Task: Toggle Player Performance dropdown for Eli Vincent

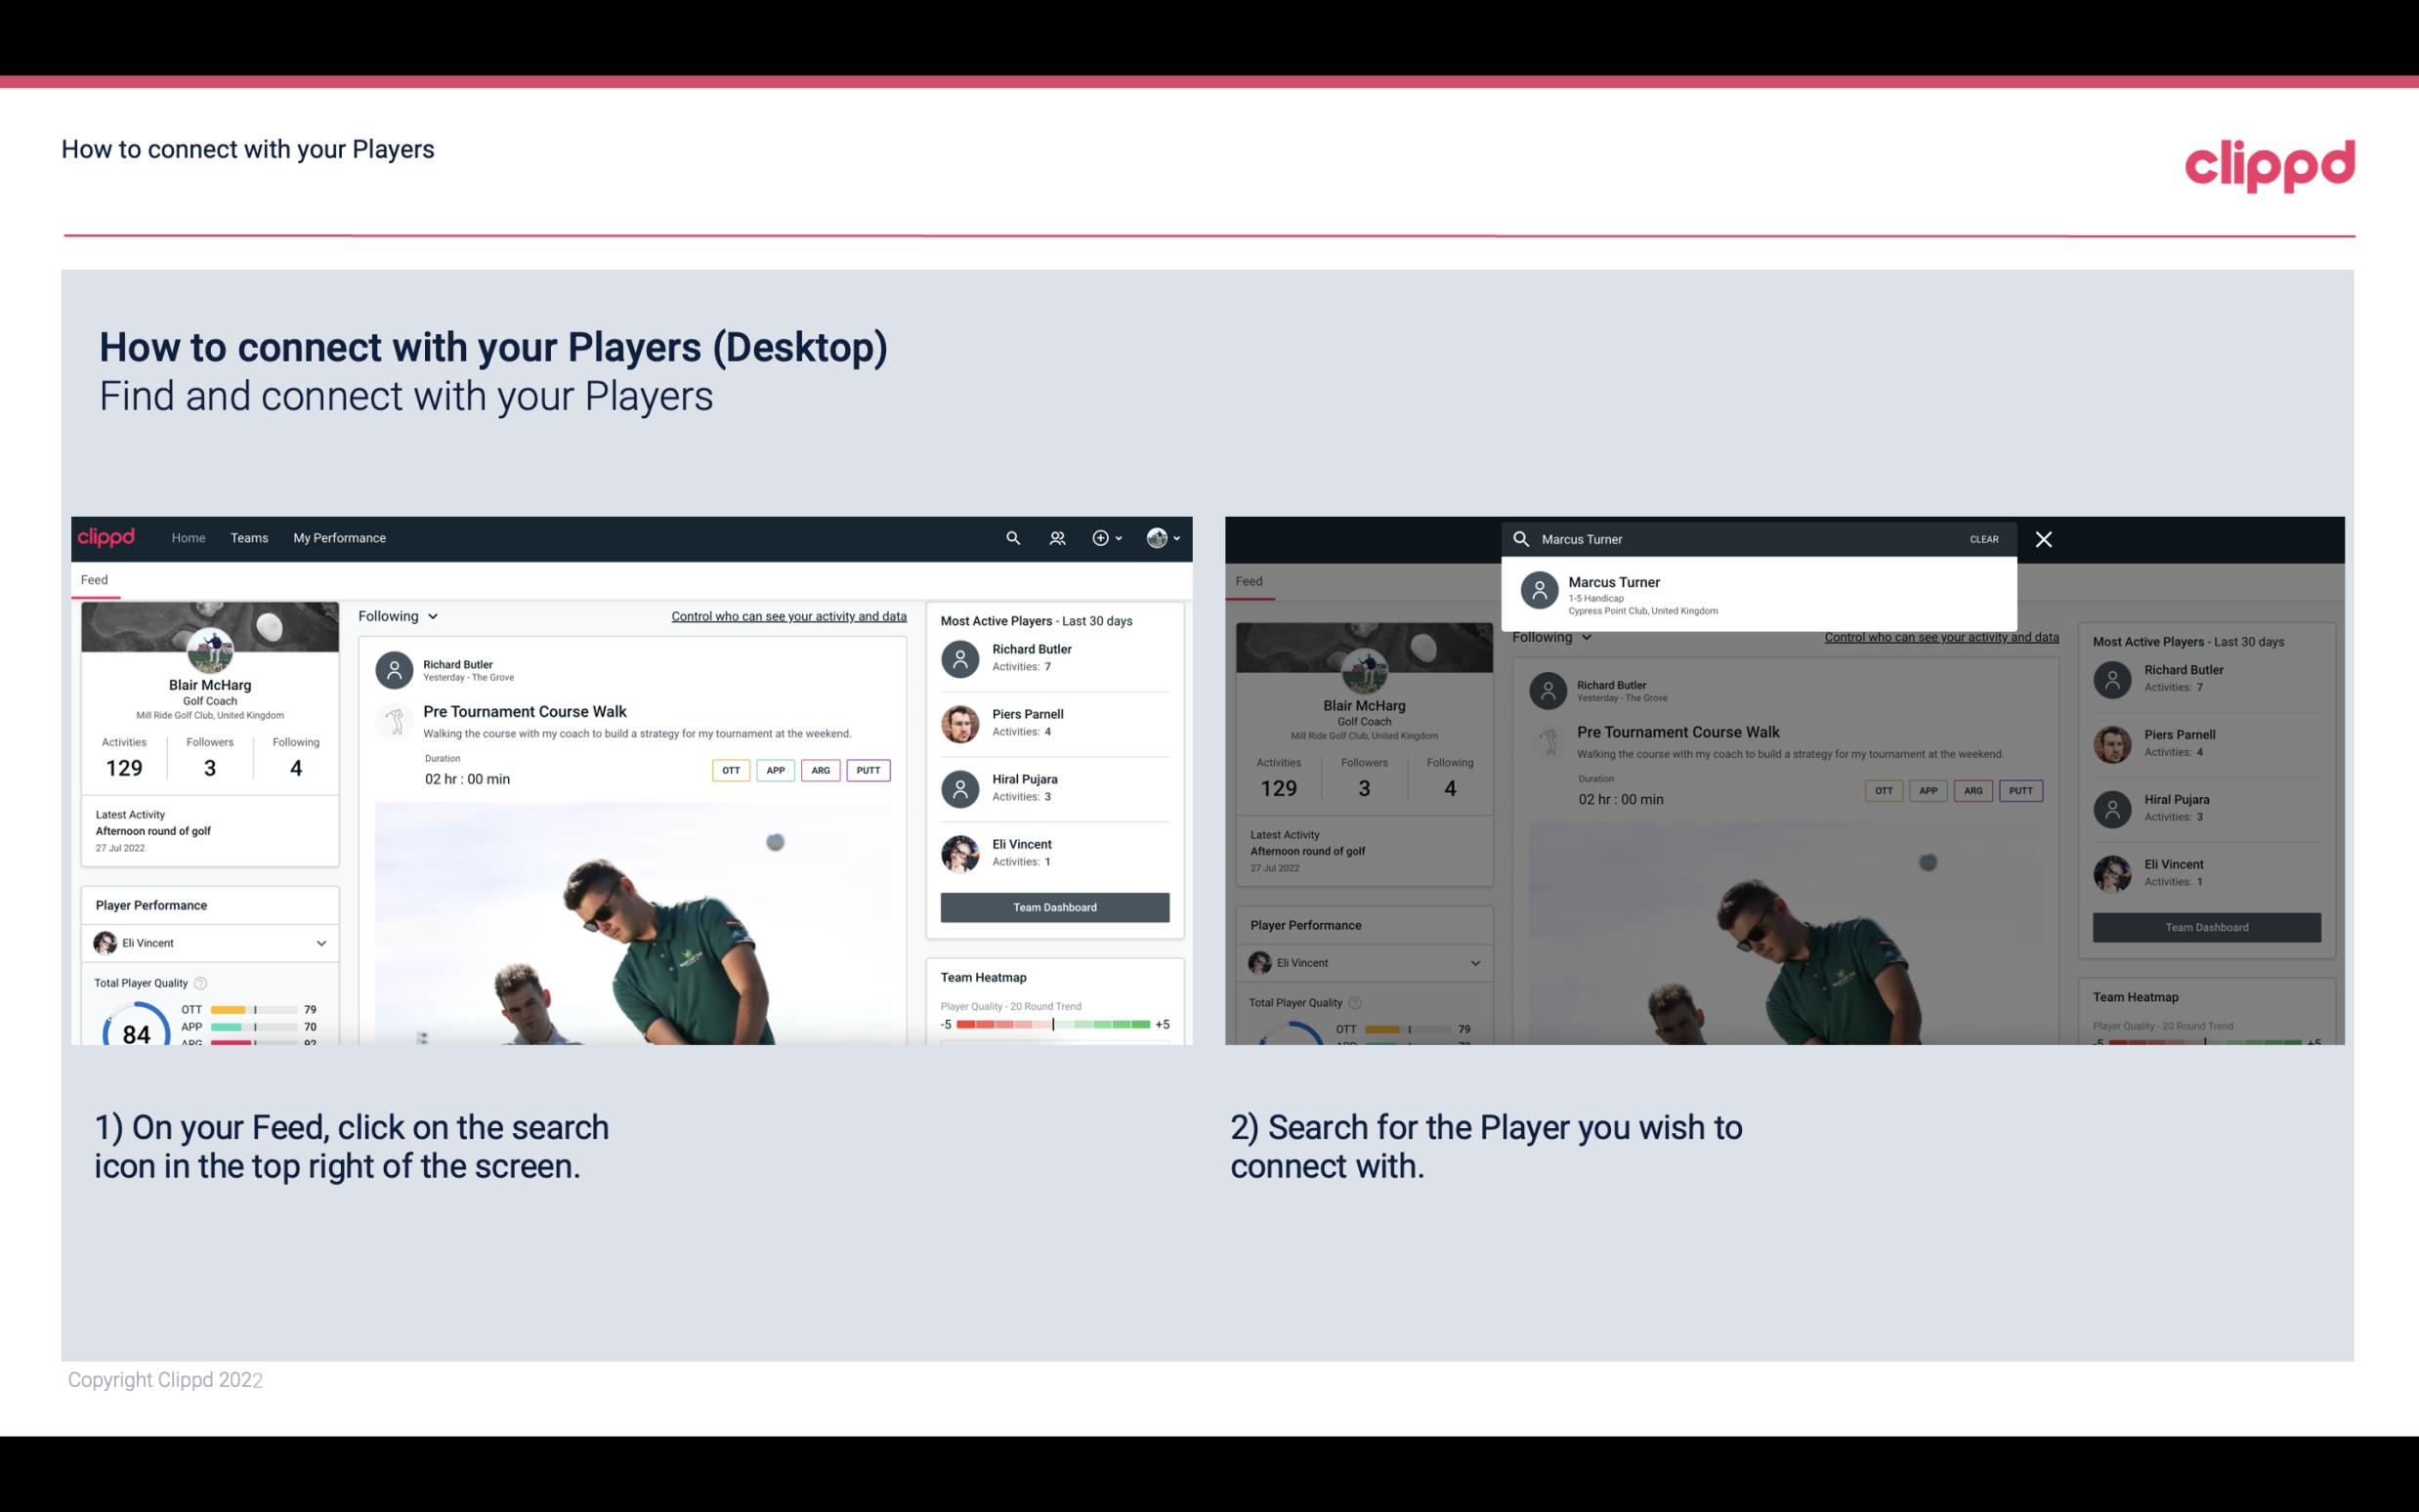Action: pos(318,943)
